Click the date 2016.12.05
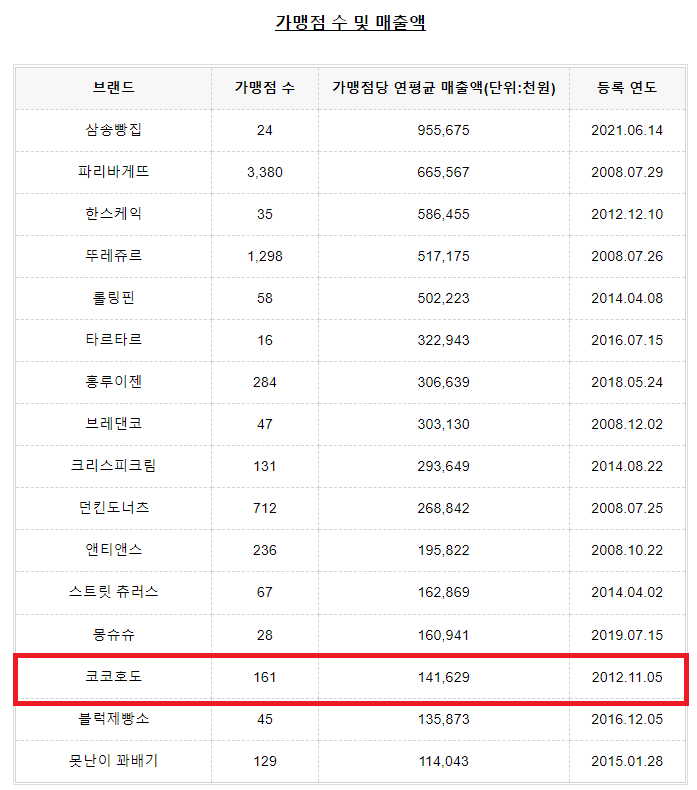697x790 pixels. [627, 719]
